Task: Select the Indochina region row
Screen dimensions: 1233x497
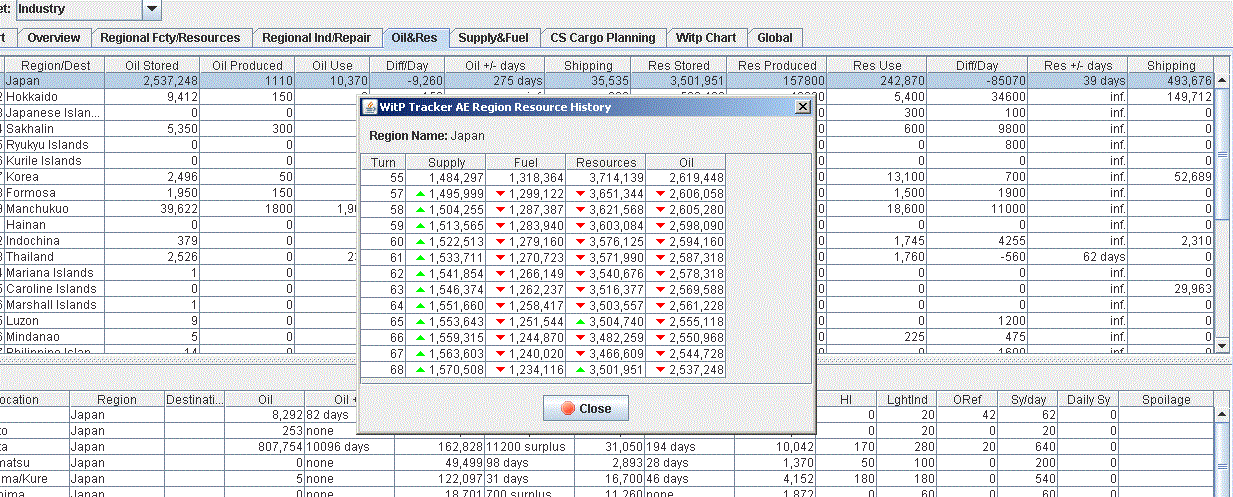Action: coord(608,241)
